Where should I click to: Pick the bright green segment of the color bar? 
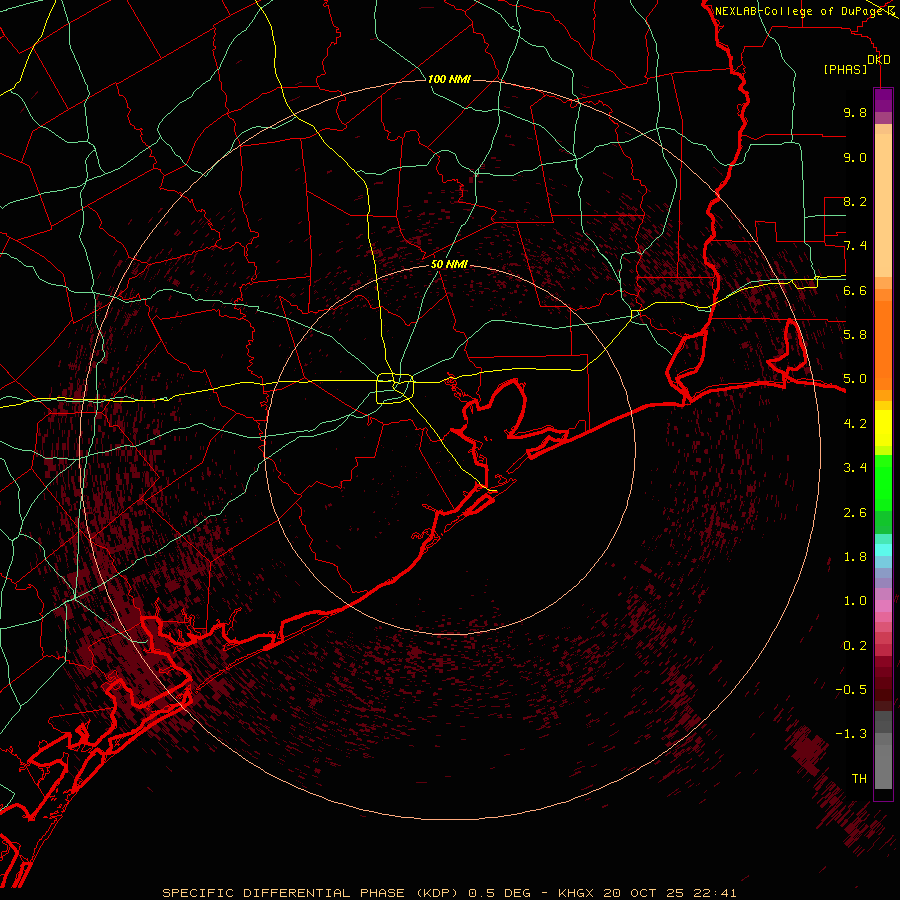(x=883, y=483)
